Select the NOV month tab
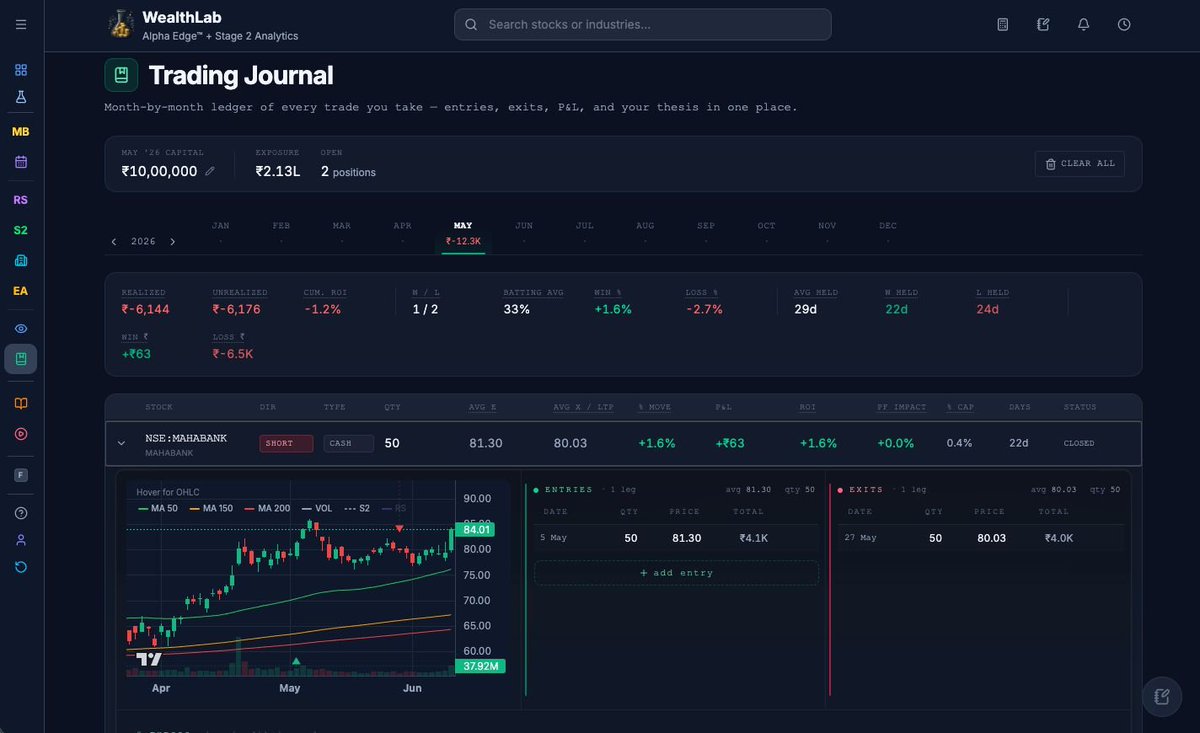This screenshot has height=733, width=1200. [x=827, y=233]
